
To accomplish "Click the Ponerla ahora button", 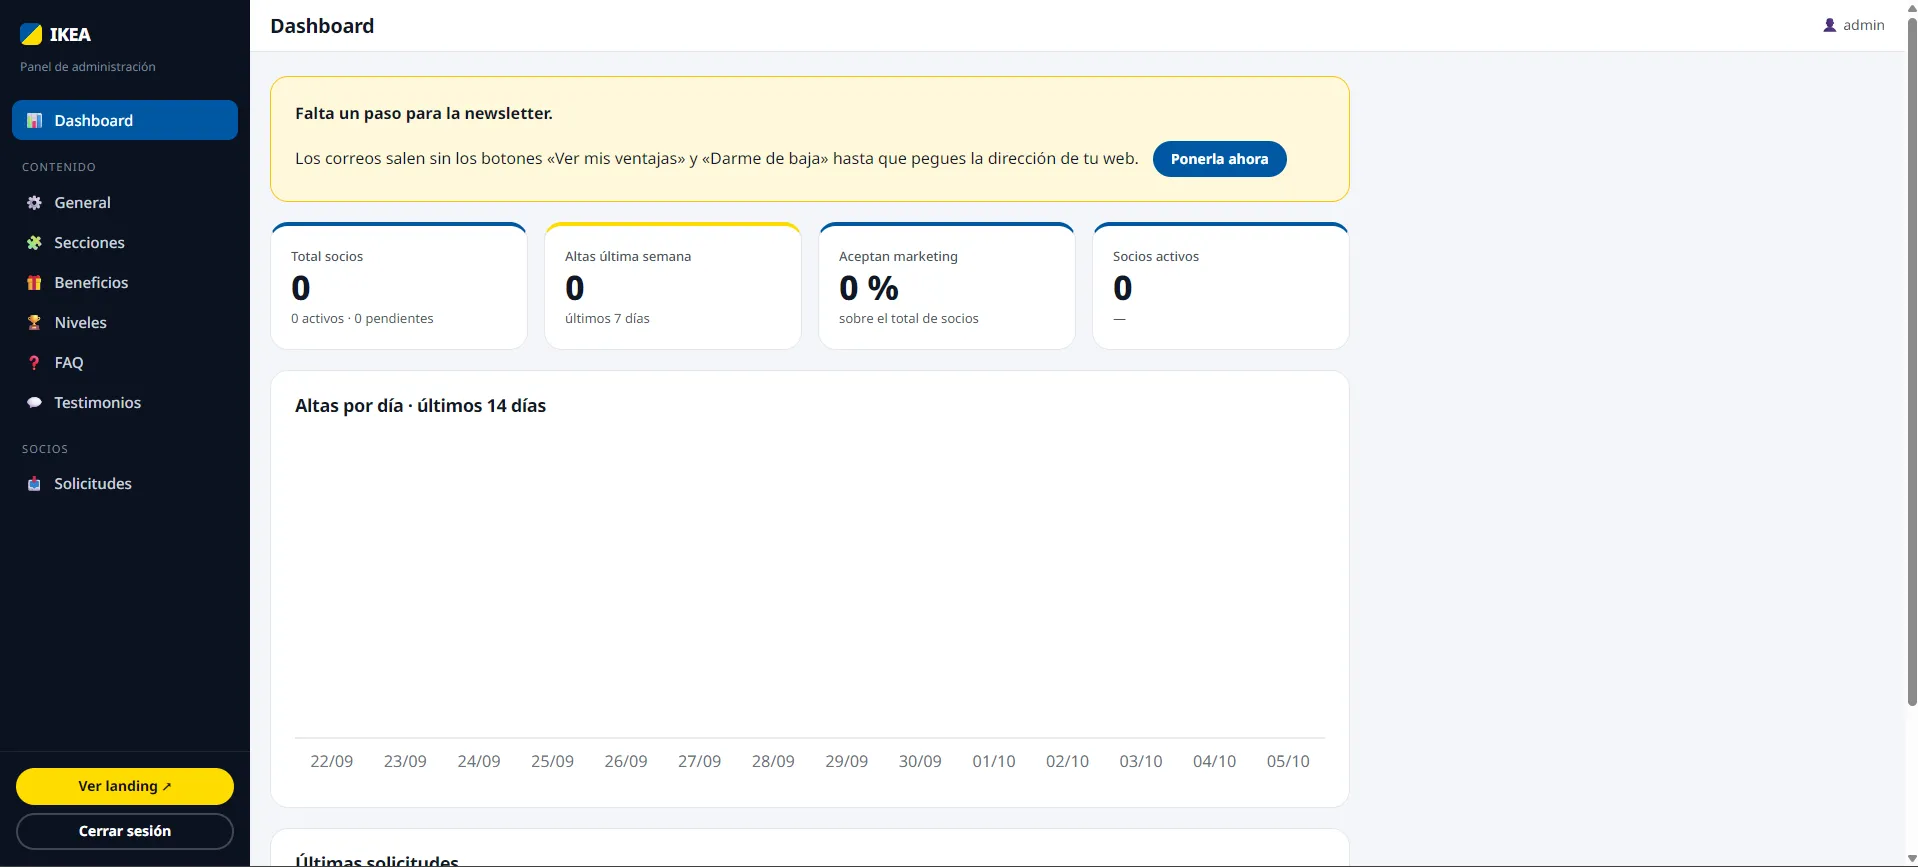I will point(1219,159).
